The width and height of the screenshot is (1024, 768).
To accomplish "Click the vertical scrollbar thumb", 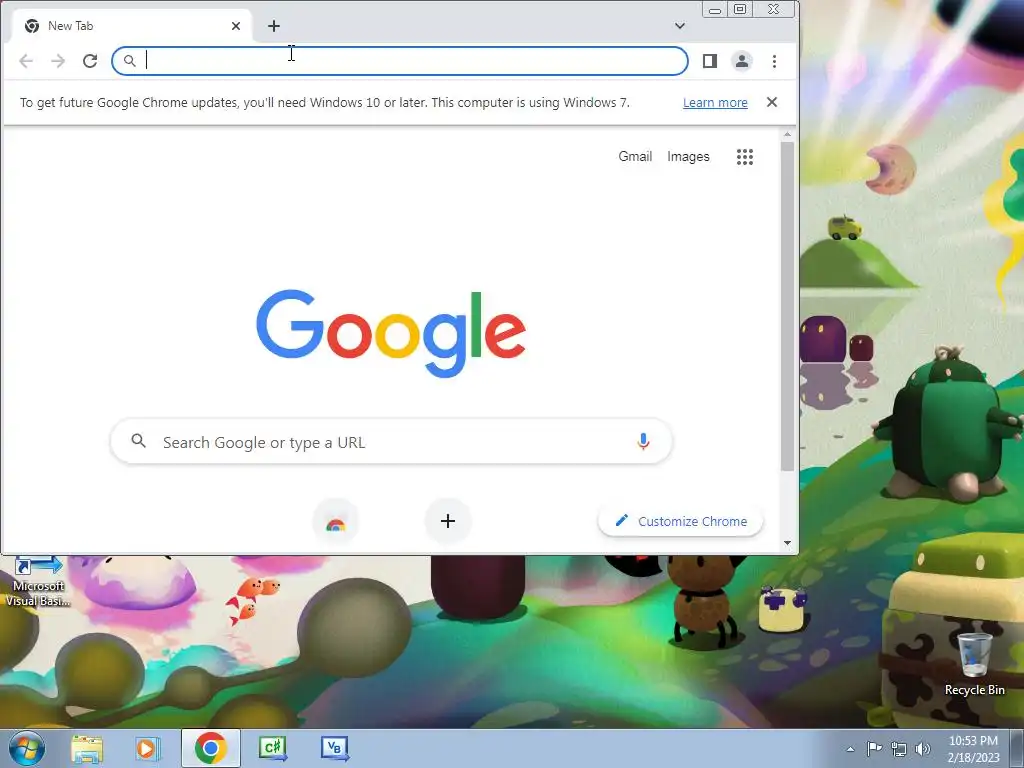I will (787, 306).
